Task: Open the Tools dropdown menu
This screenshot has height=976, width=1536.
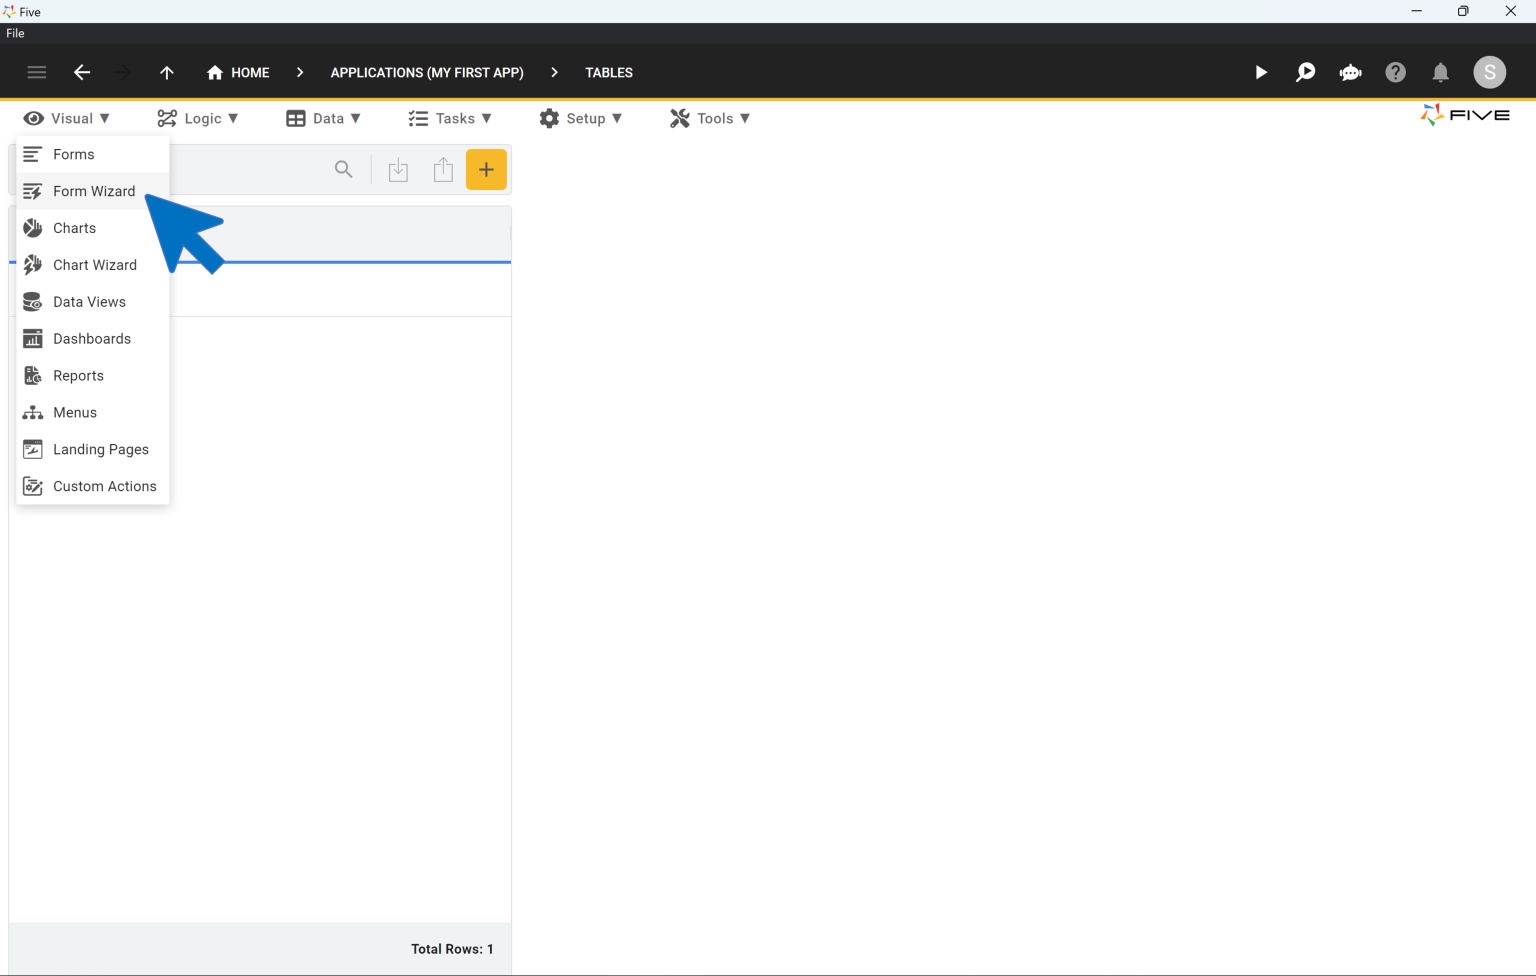Action: pos(710,118)
